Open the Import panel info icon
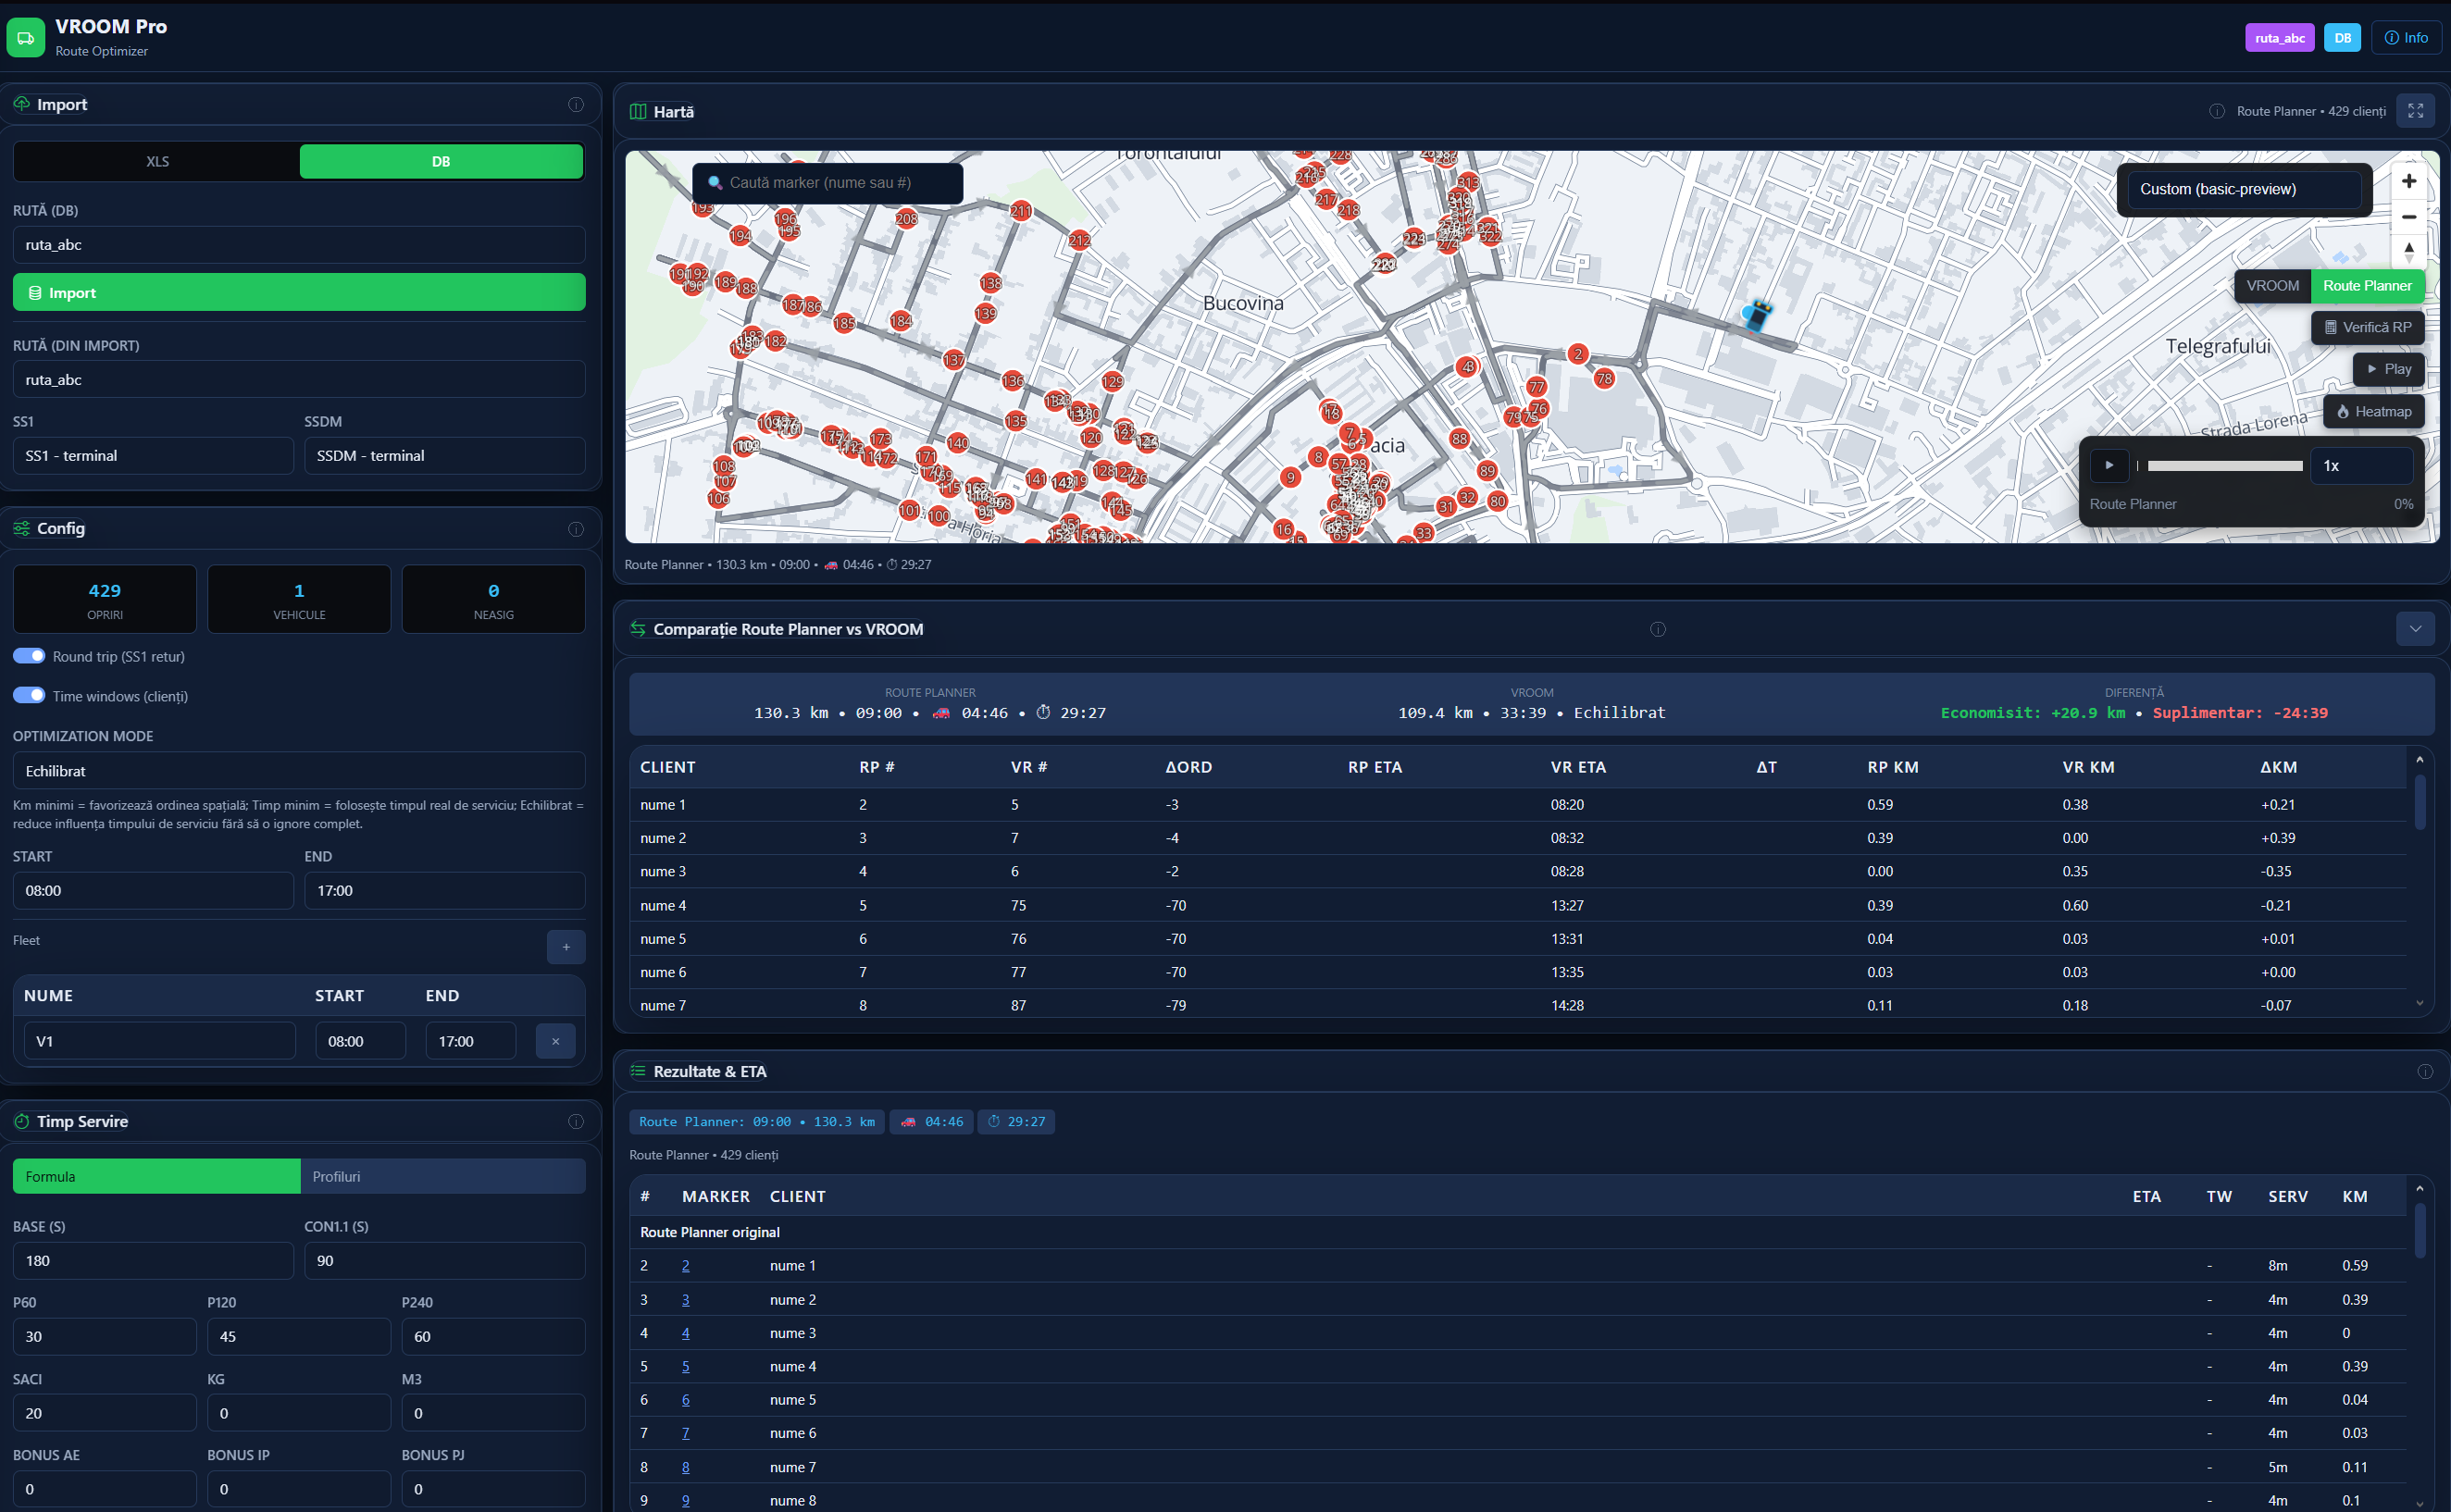The height and width of the screenshot is (1512, 2451). coord(576,105)
